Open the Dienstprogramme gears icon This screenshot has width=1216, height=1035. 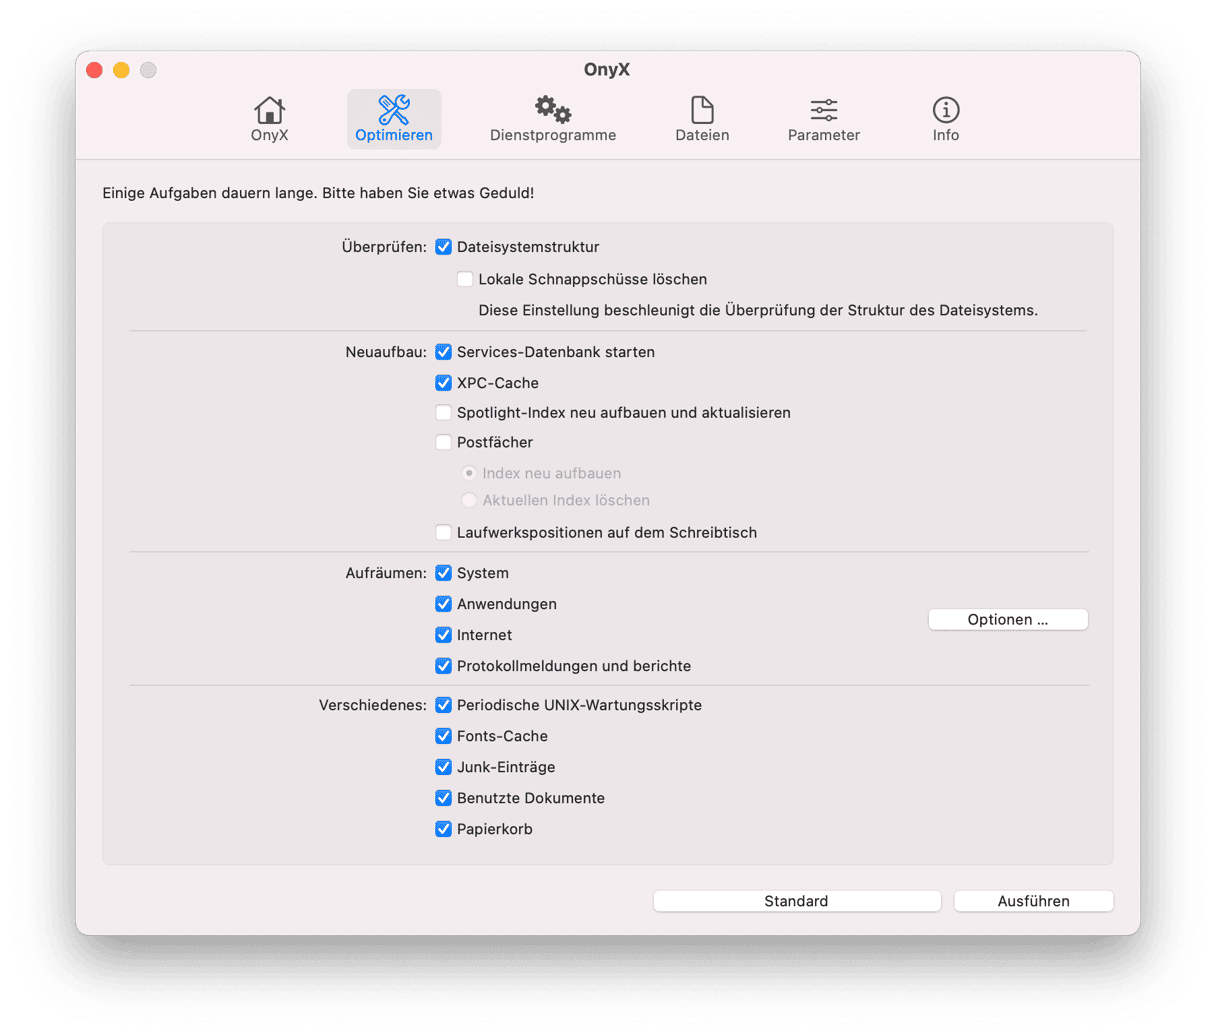point(553,109)
